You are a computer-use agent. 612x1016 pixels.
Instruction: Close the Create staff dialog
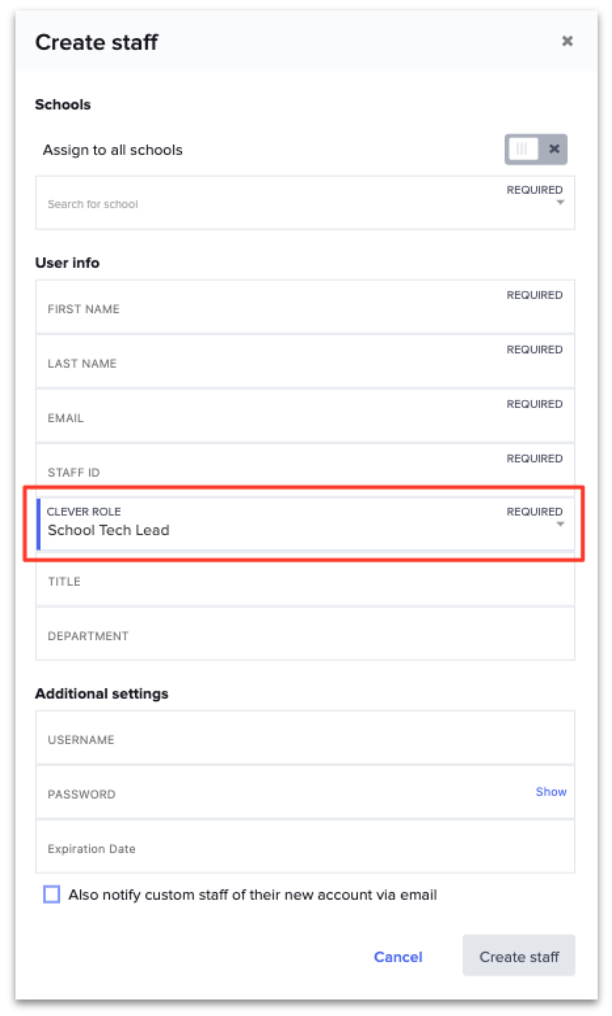tap(567, 41)
